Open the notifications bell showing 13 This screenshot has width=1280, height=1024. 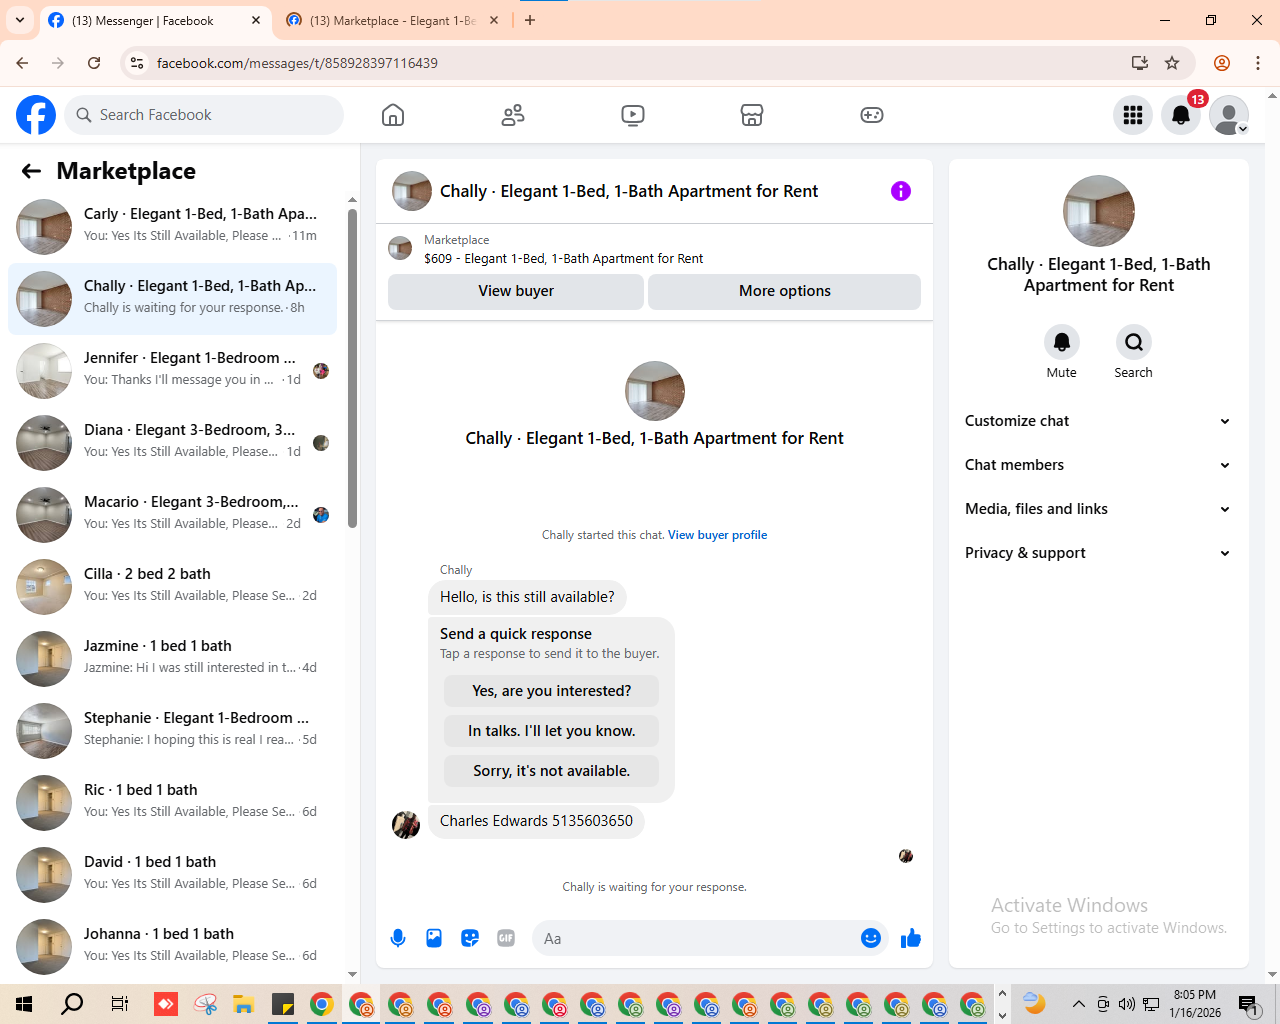(1181, 115)
